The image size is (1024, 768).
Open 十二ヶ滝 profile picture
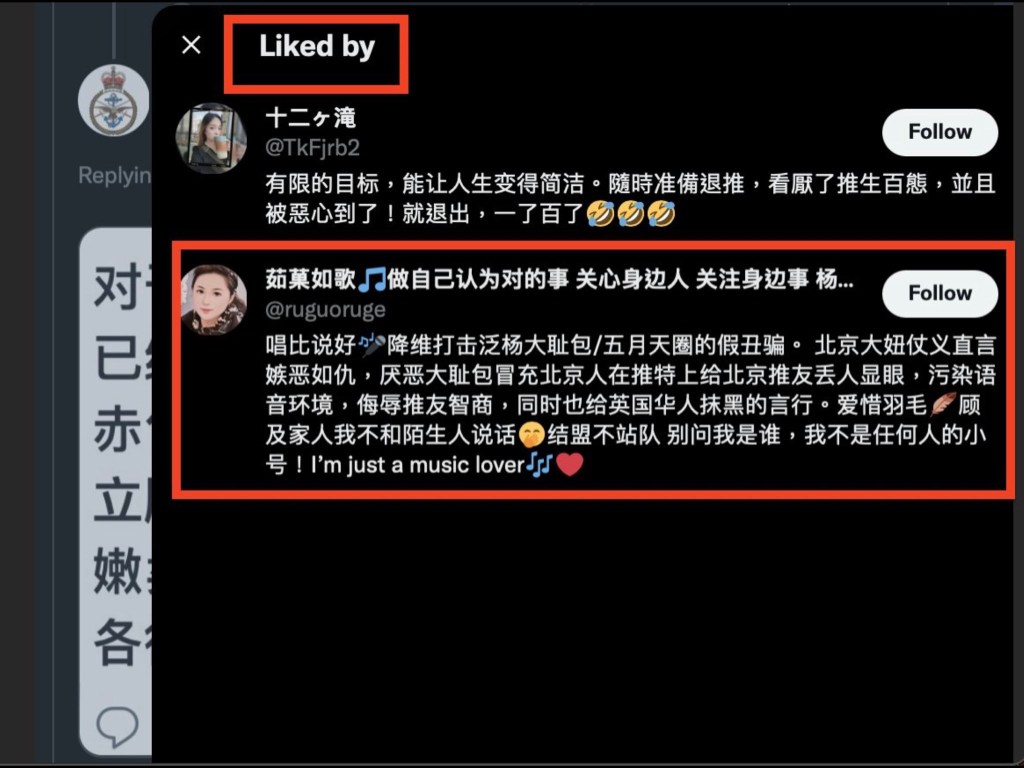(211, 138)
